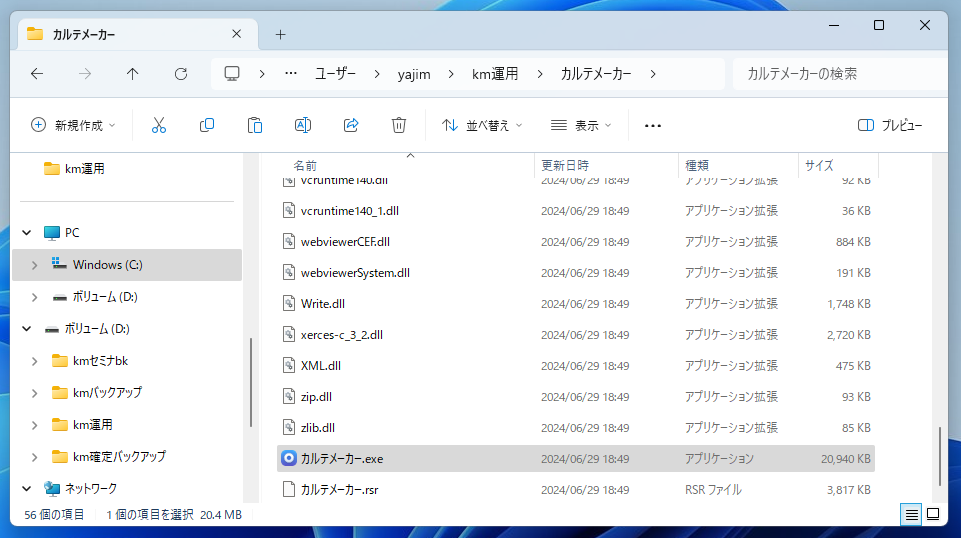Click the Rename icon in toolbar
This screenshot has width=961, height=538.
coord(302,125)
